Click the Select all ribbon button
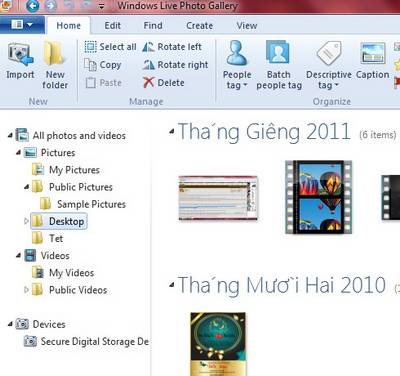400x376 pixels. [110, 47]
